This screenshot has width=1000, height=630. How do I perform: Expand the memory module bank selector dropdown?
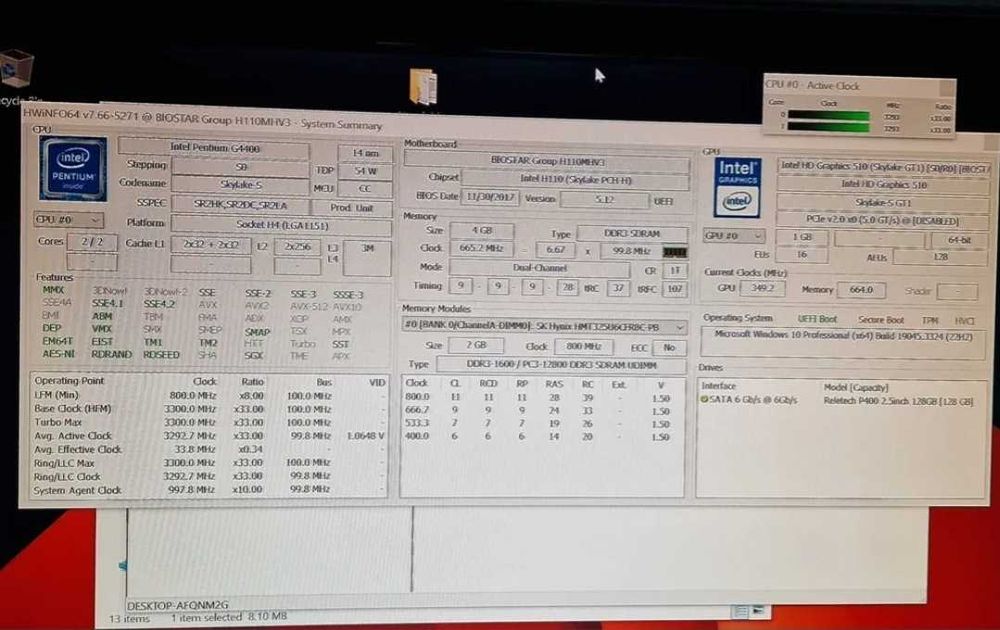point(545,326)
